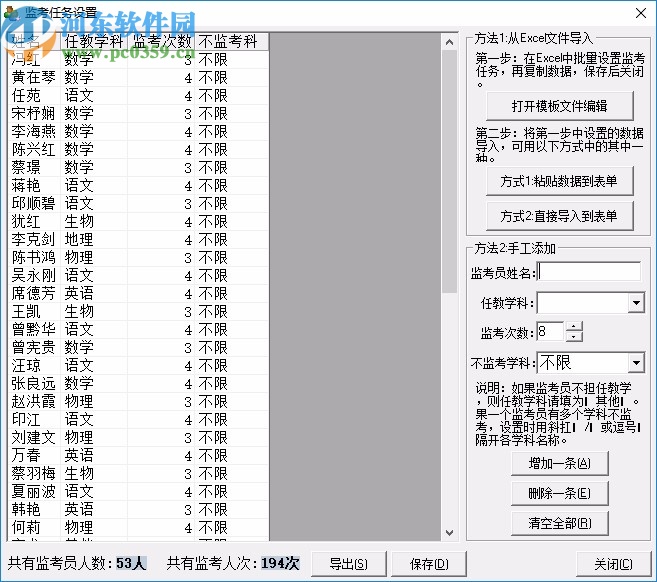Viewport: 657px width, 582px height.
Task: Click 不限 cell in 席德芳 row
Action: [x=232, y=294]
